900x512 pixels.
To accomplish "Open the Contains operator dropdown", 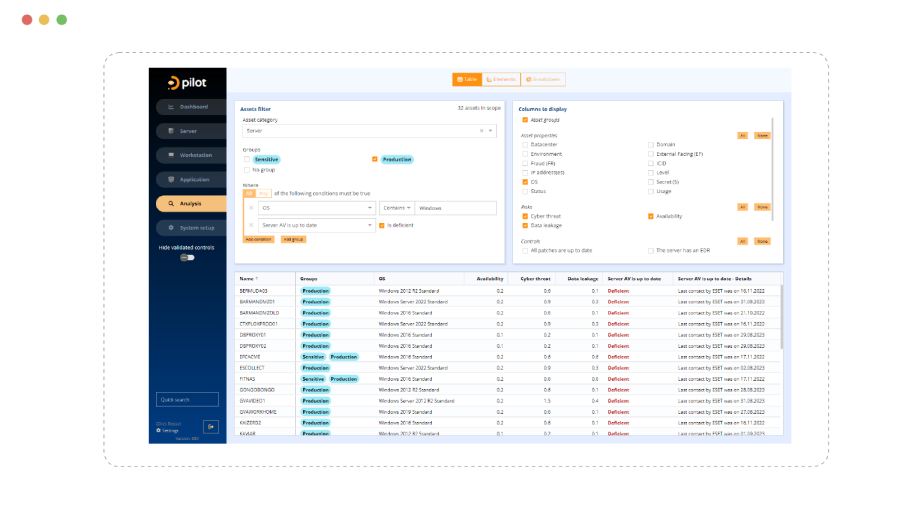I will 396,208.
